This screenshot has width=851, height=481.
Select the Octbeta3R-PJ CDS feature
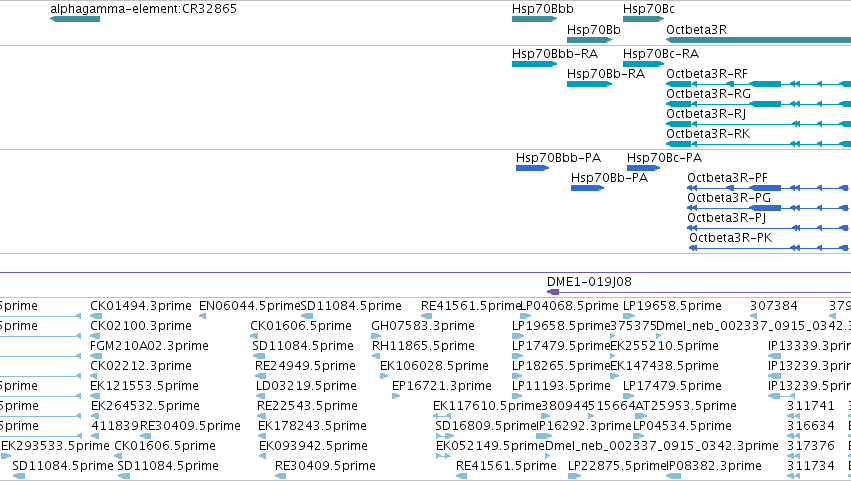point(769,229)
